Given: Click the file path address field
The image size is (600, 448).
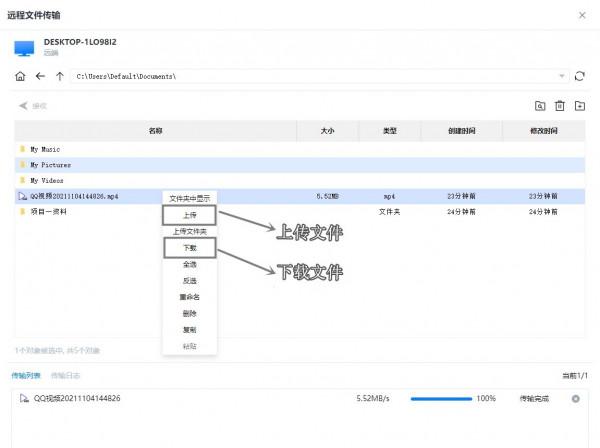Looking at the screenshot, I should point(310,76).
